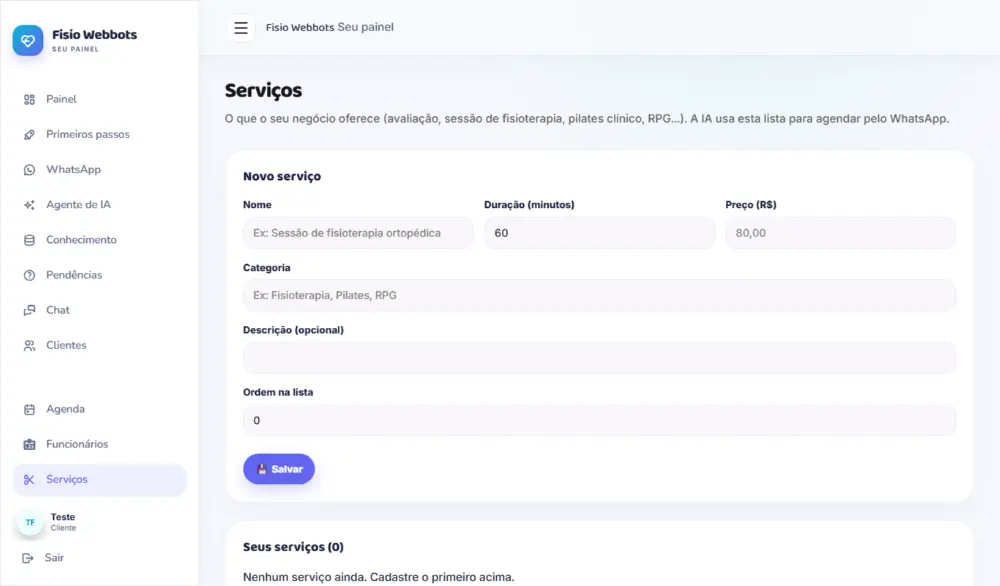The image size is (1000, 586).
Task: Open Painel via its grid icon
Action: tap(29, 99)
